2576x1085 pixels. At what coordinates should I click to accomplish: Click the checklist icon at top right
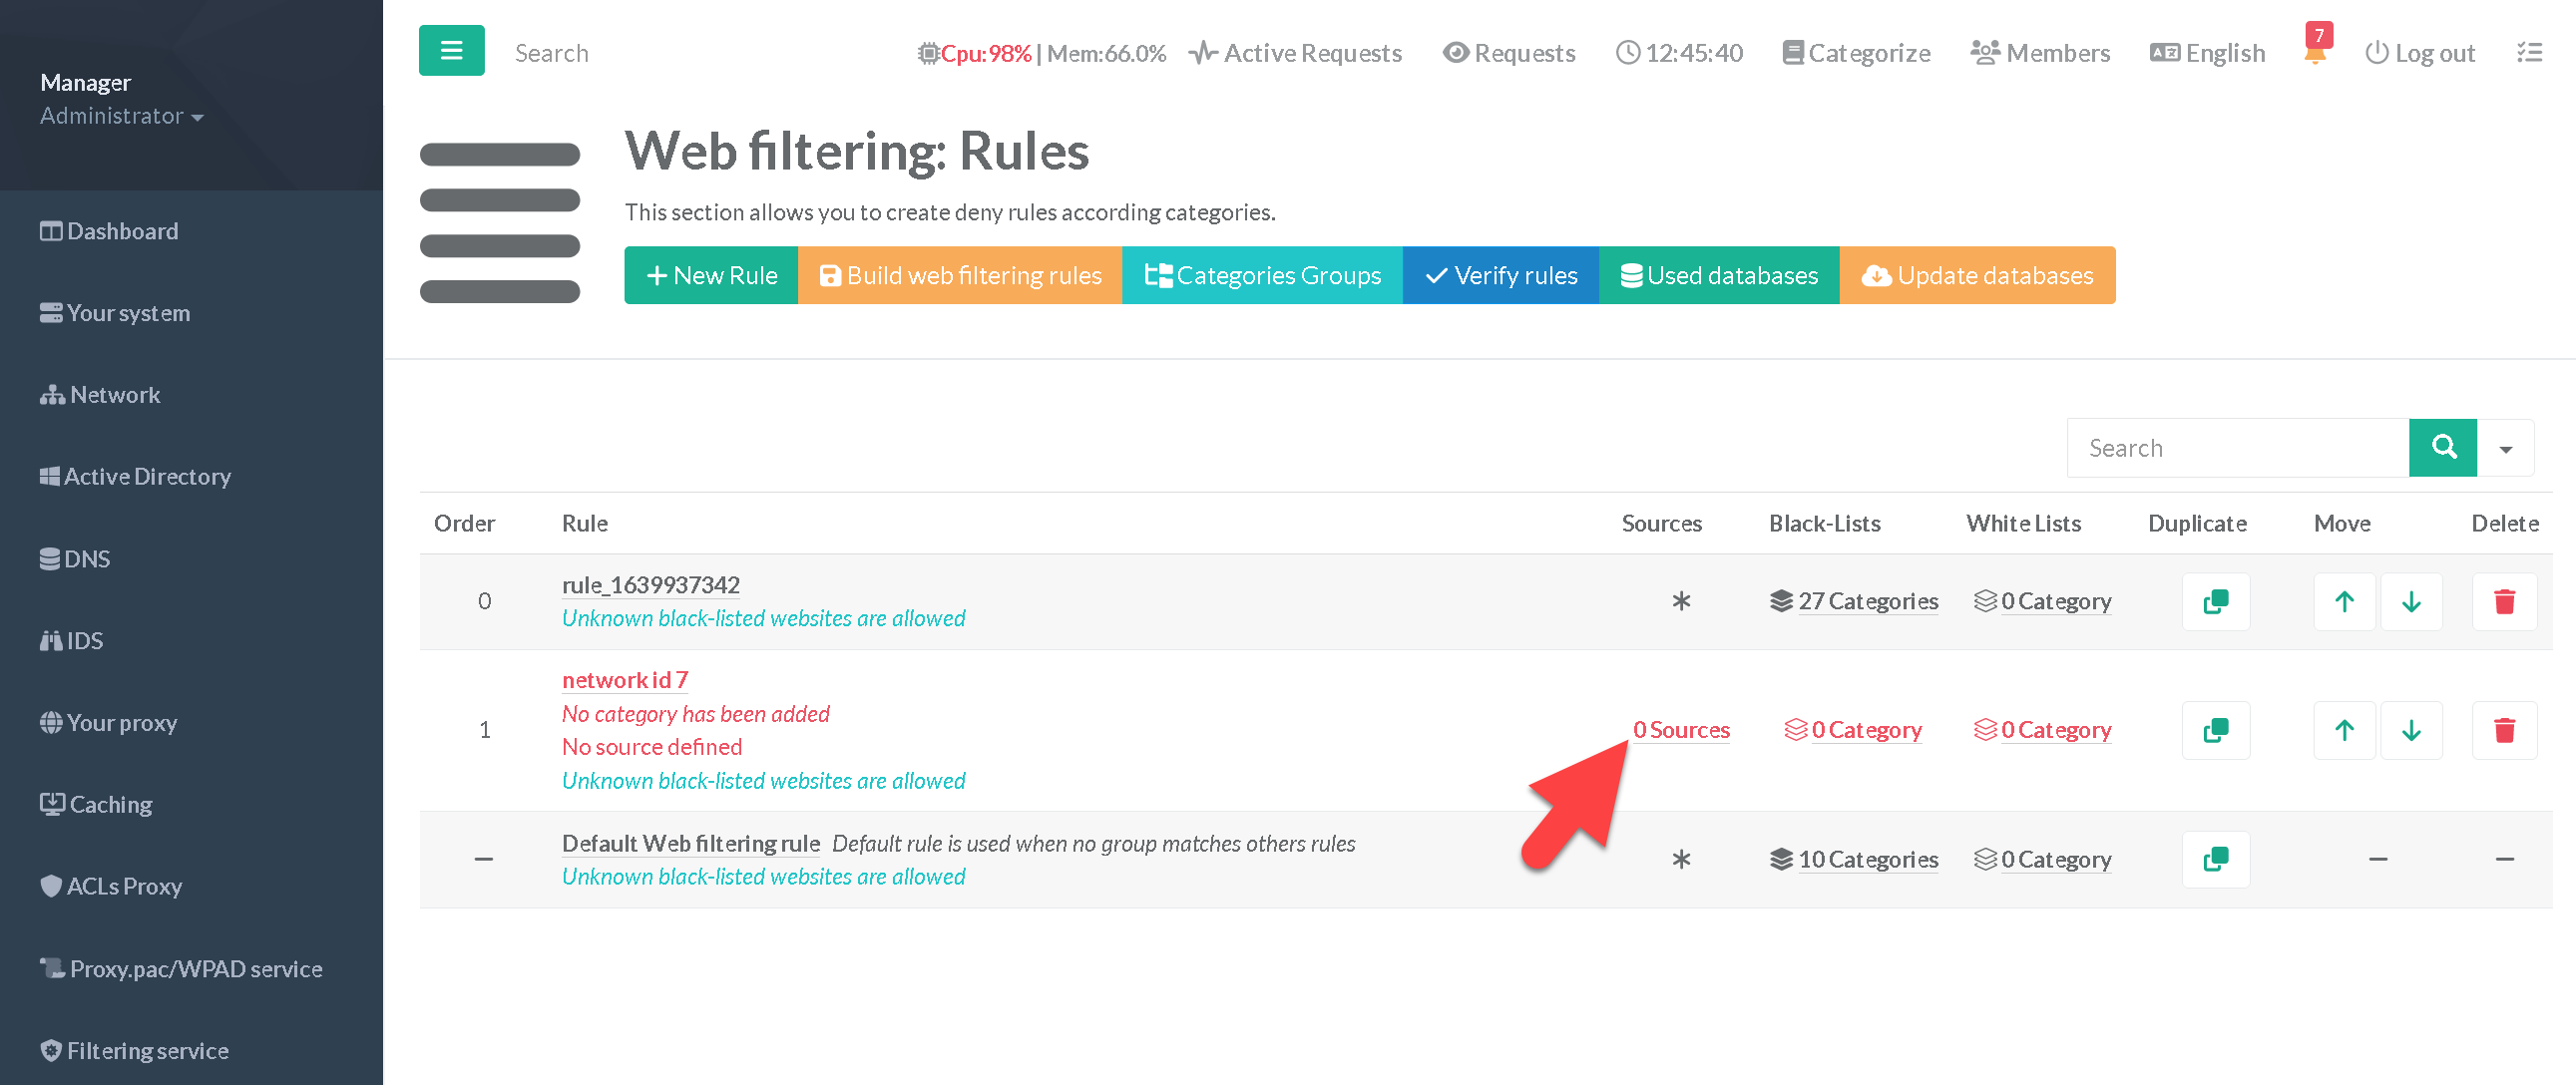2529,52
